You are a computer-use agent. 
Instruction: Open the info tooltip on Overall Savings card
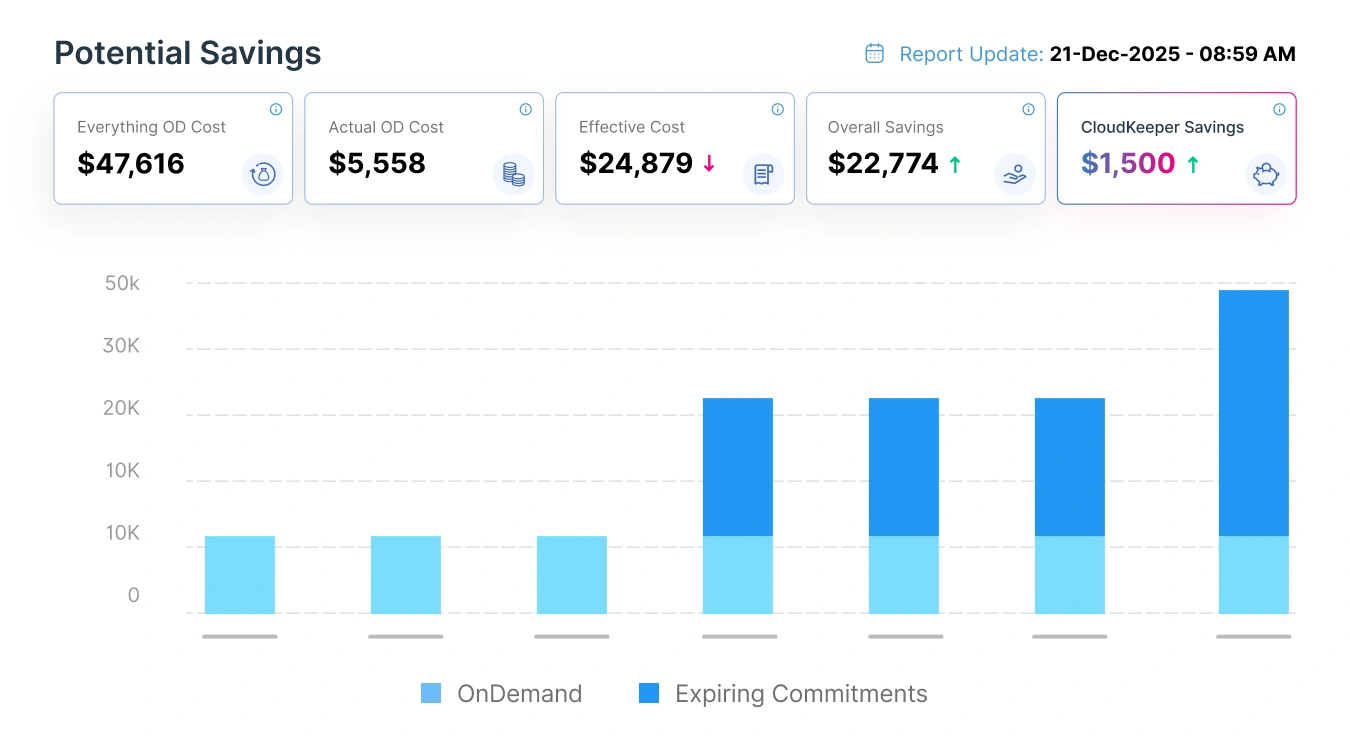coord(1029,110)
